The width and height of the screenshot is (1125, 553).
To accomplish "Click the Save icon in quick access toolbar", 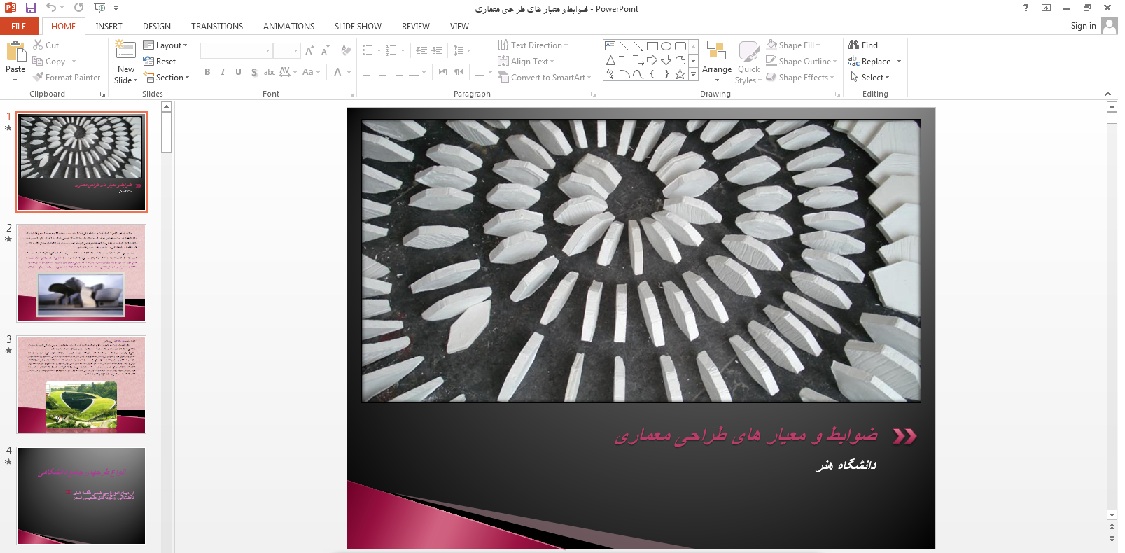I will [30, 8].
